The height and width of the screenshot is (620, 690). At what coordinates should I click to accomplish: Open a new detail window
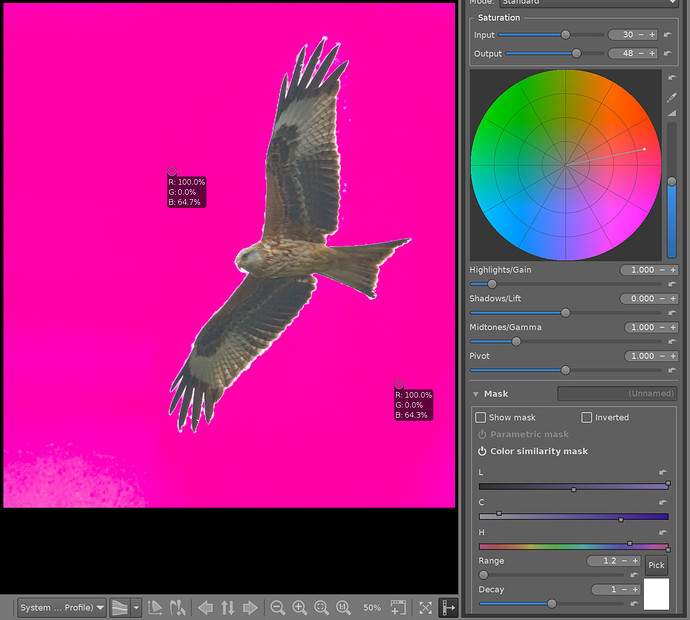pyautogui.click(x=398, y=608)
